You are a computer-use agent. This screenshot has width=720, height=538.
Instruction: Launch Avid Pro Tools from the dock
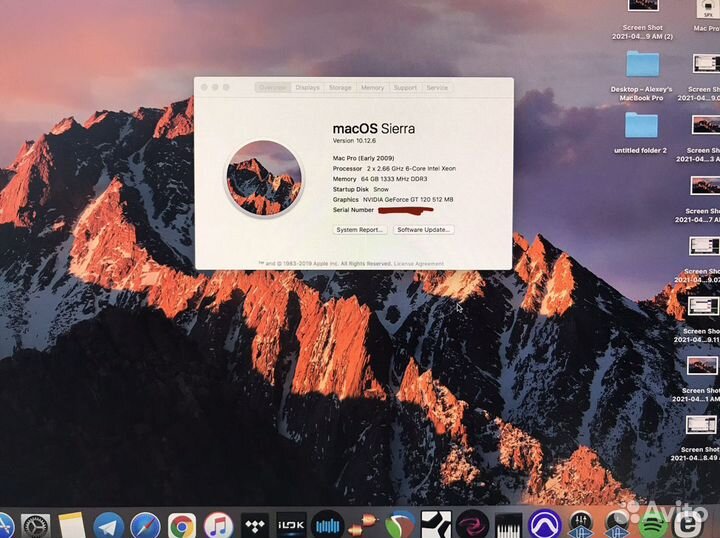pos(545,525)
